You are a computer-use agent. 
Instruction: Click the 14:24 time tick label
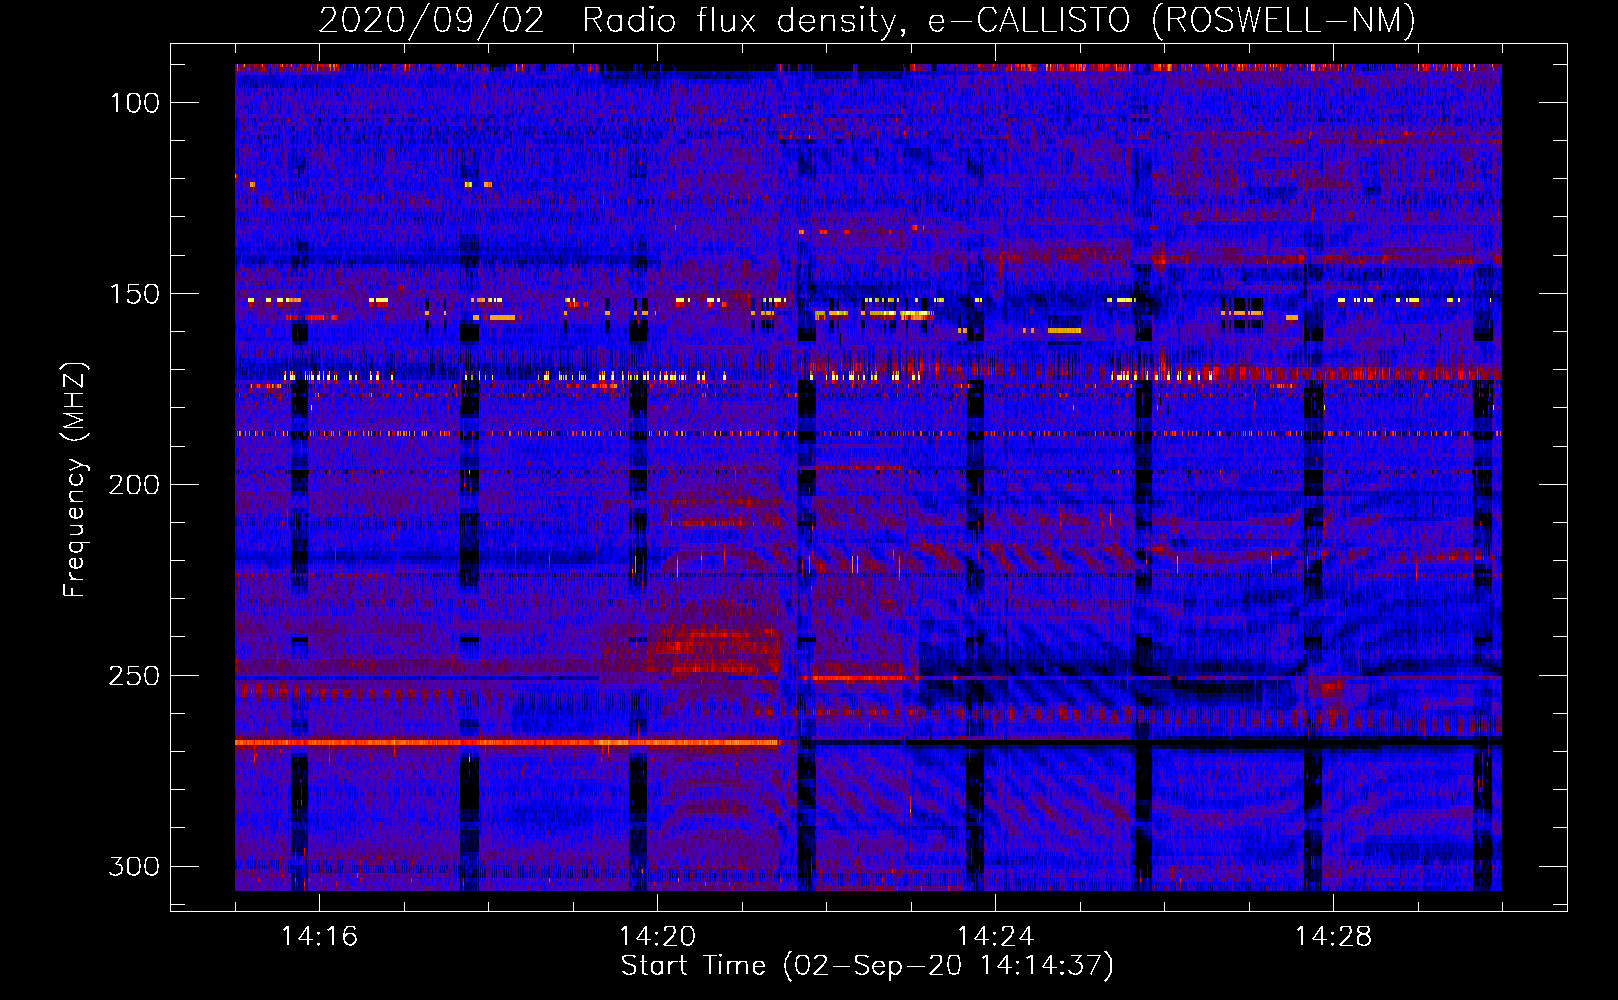(x=995, y=937)
